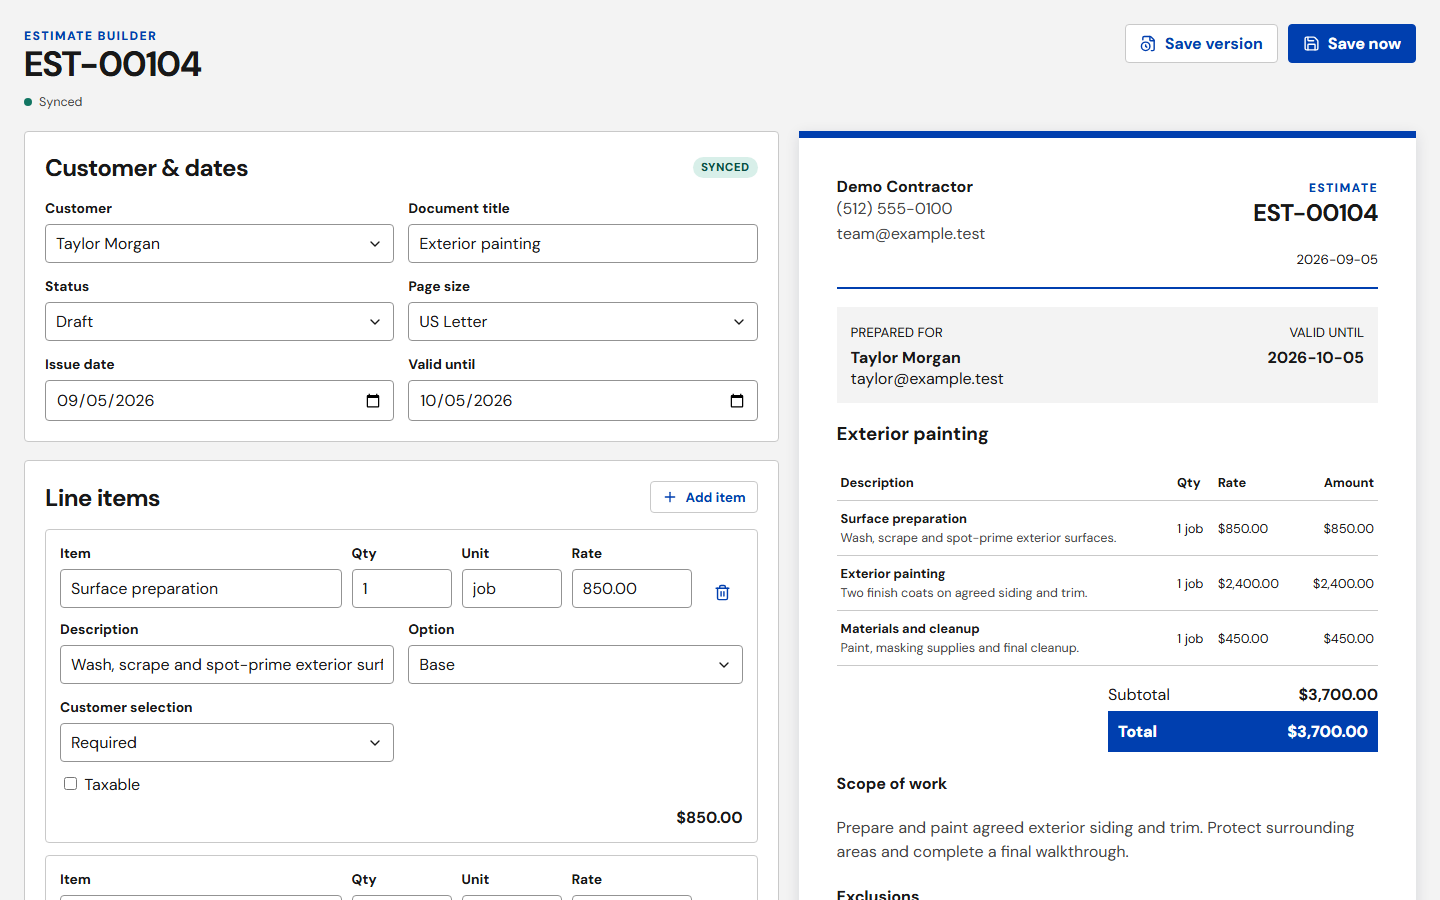
Task: Click the Save now button
Action: coord(1351,44)
